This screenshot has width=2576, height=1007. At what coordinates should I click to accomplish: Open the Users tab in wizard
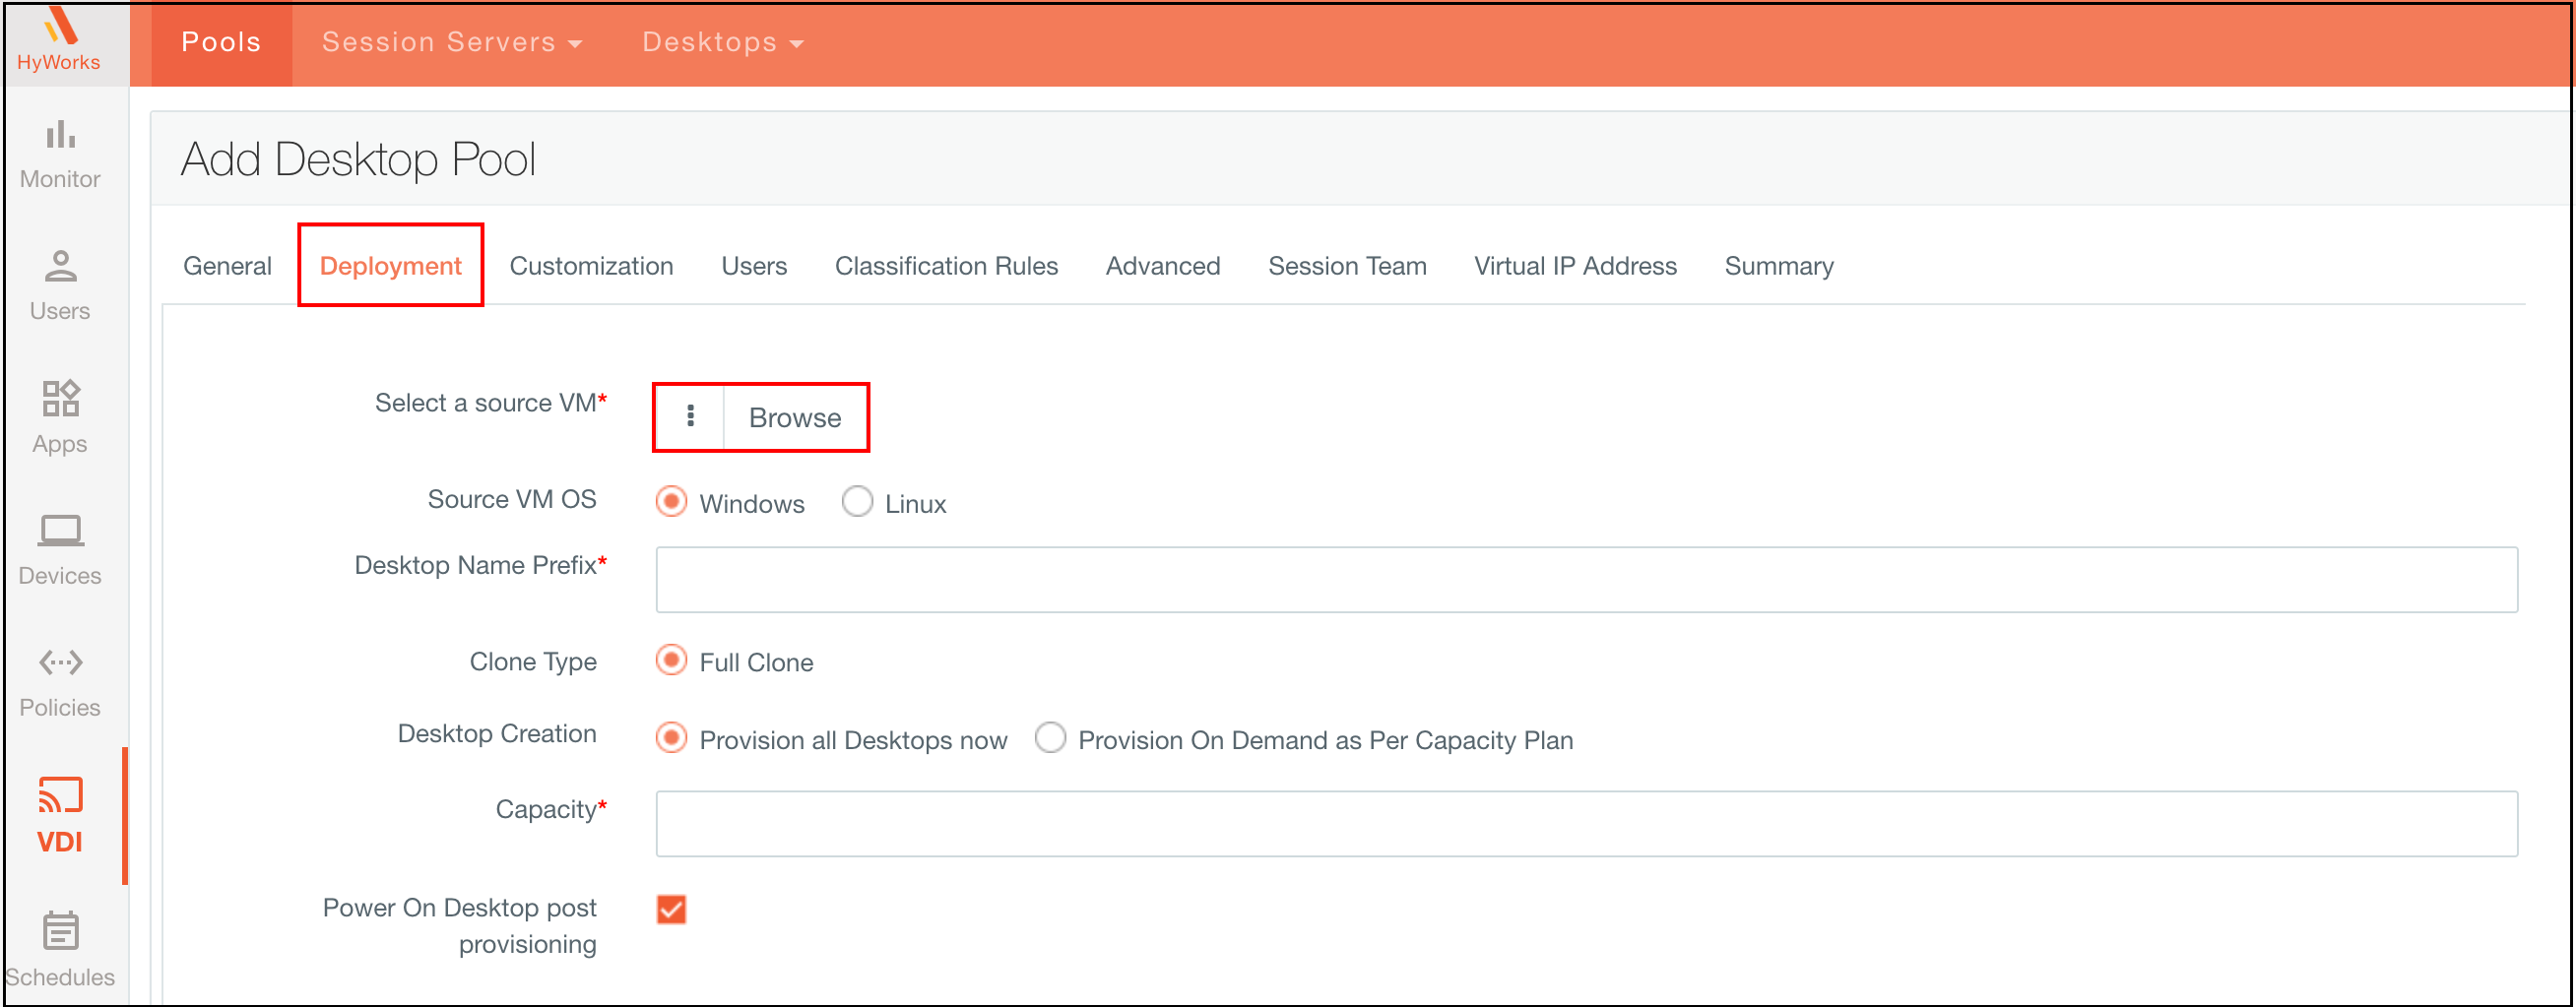tap(754, 266)
